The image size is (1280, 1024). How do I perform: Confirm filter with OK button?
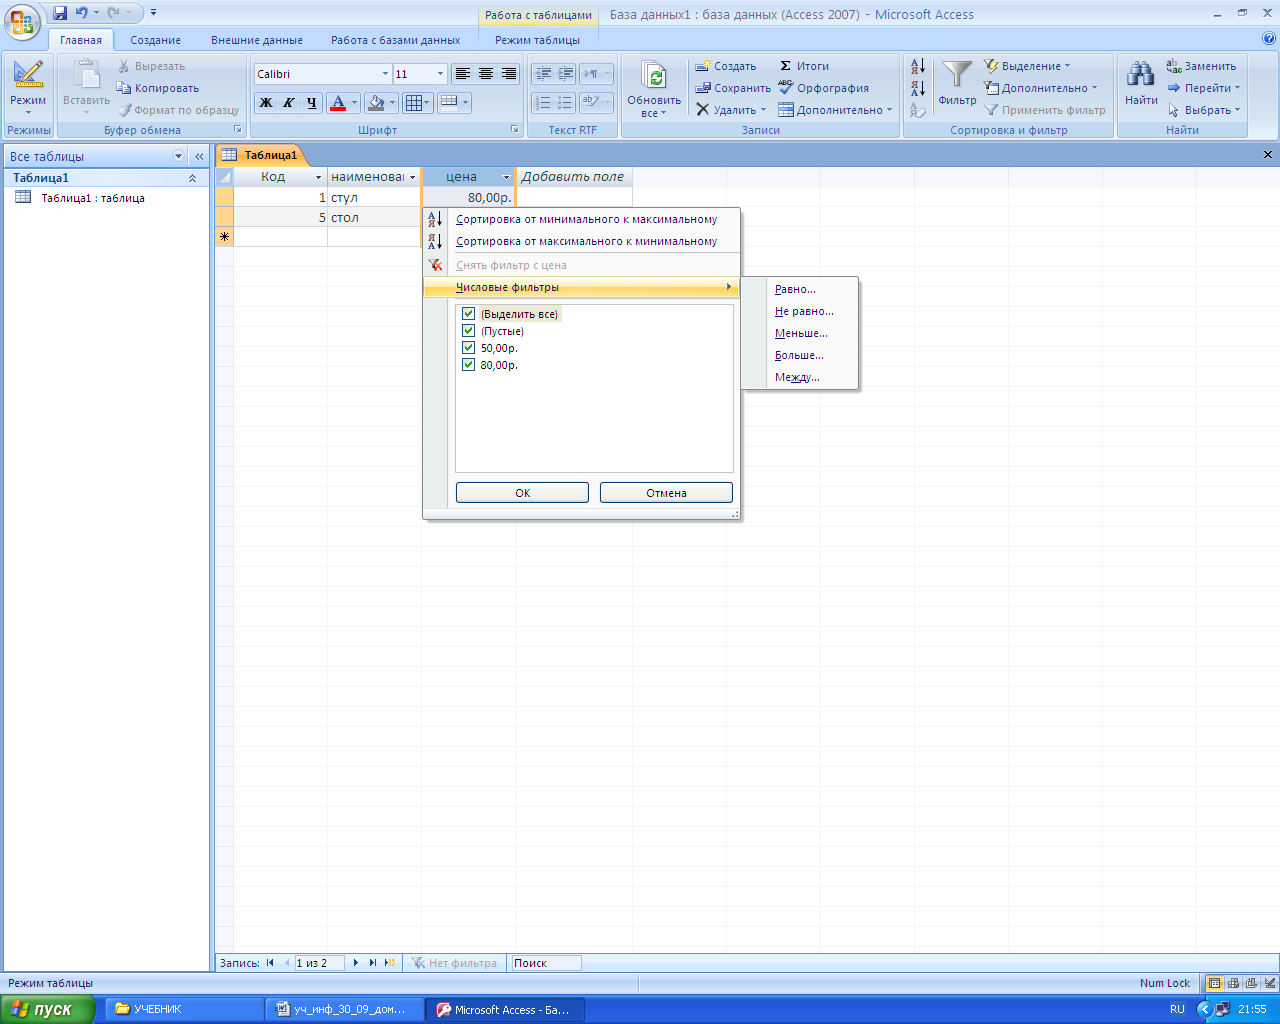[522, 493]
